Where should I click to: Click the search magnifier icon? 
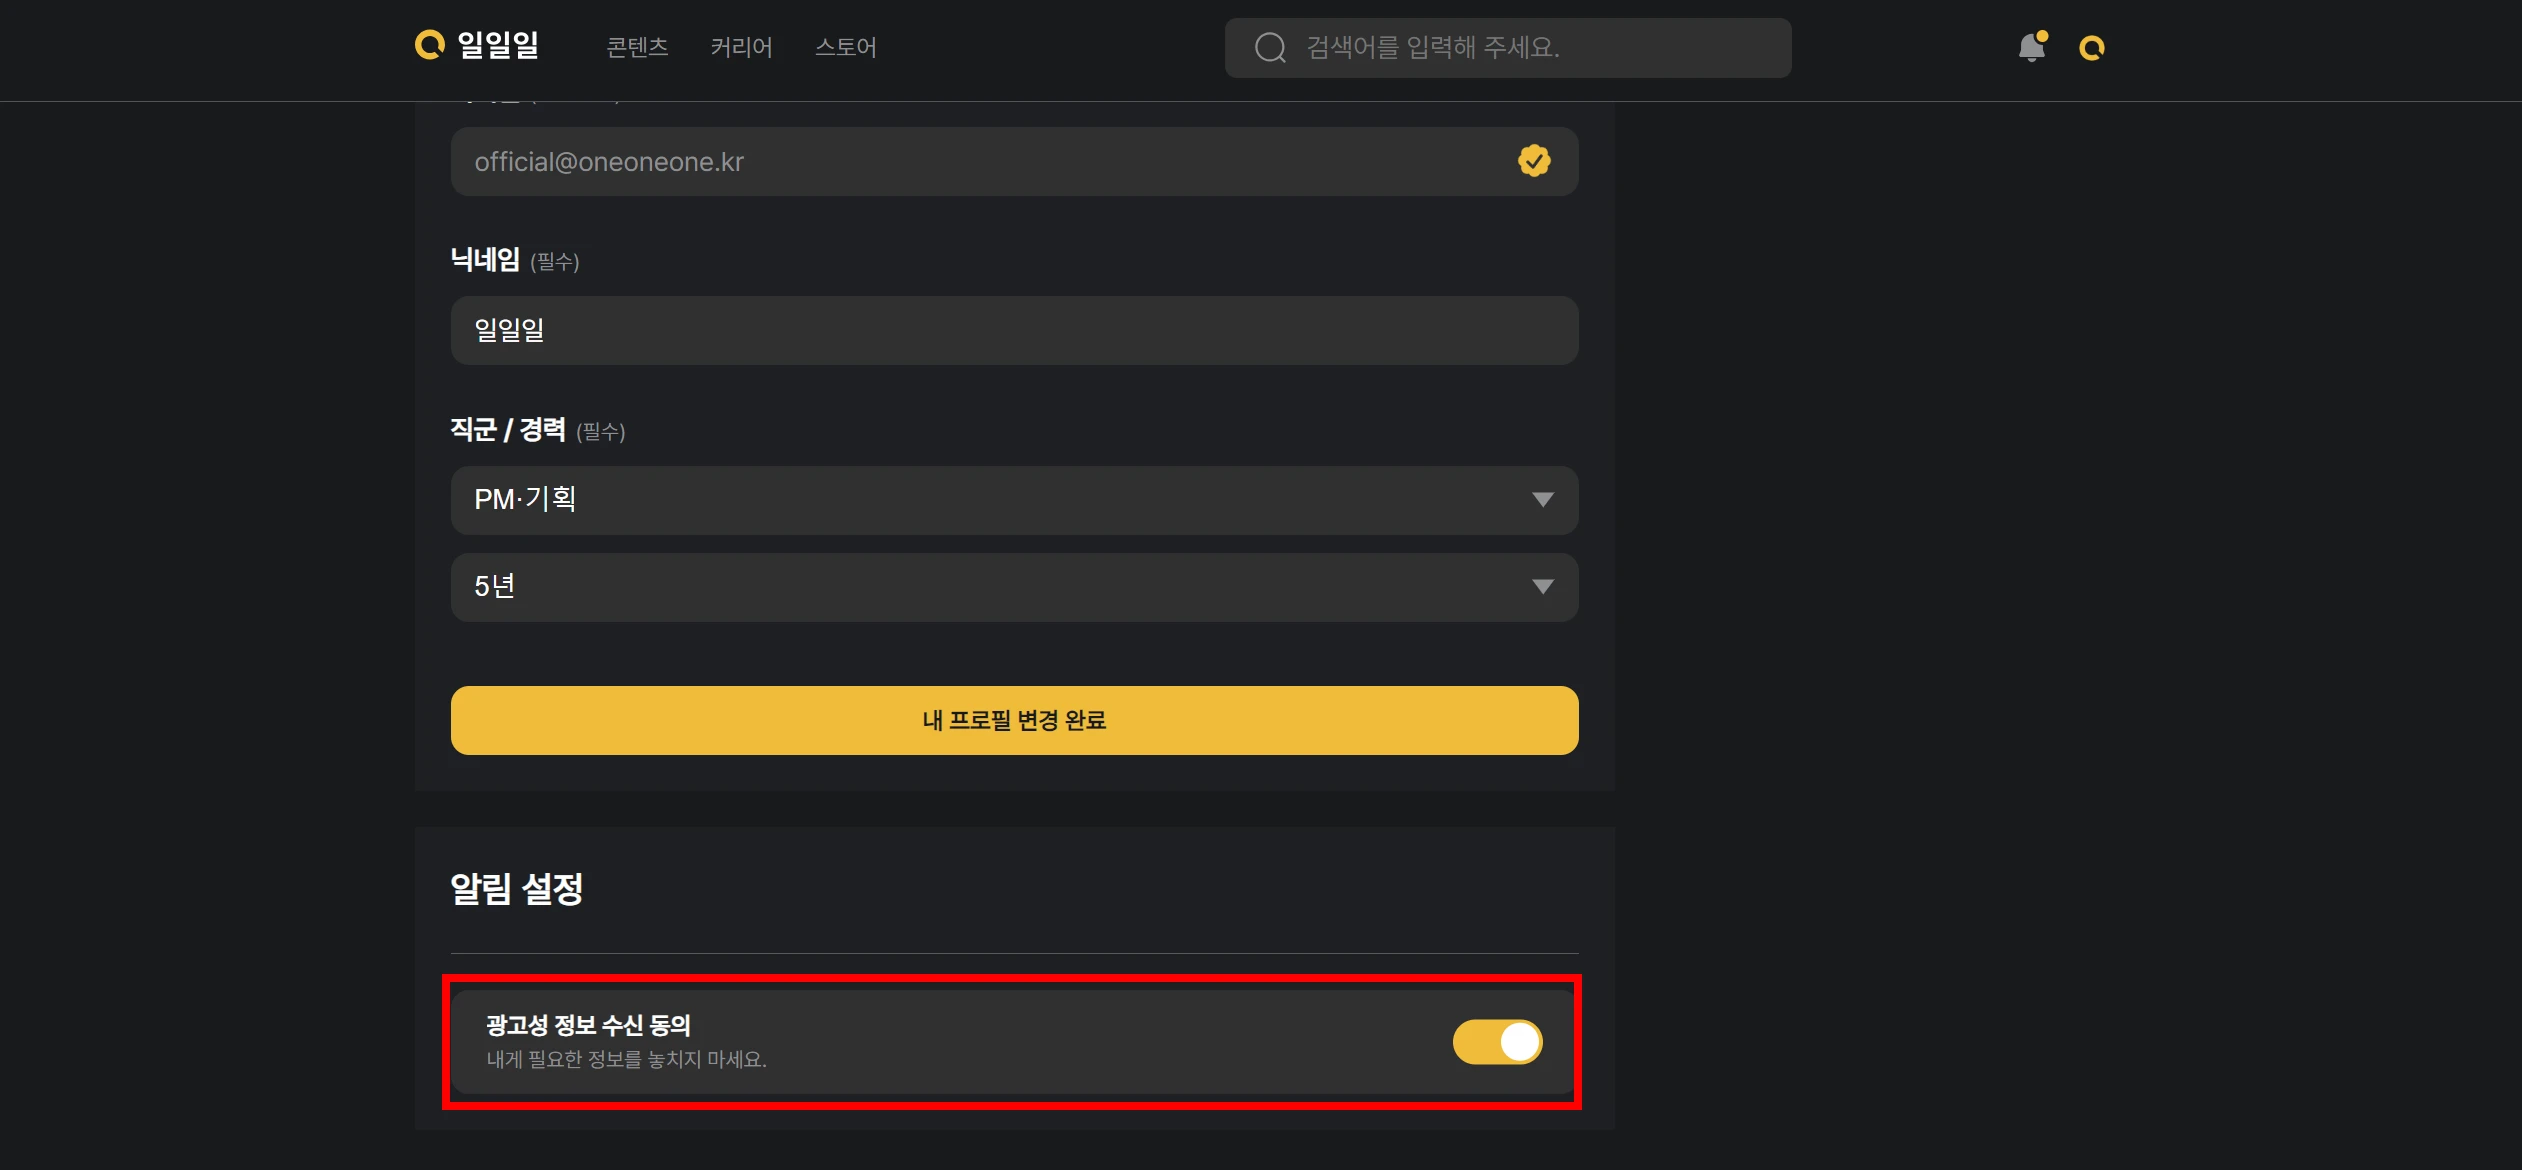click(x=1270, y=48)
